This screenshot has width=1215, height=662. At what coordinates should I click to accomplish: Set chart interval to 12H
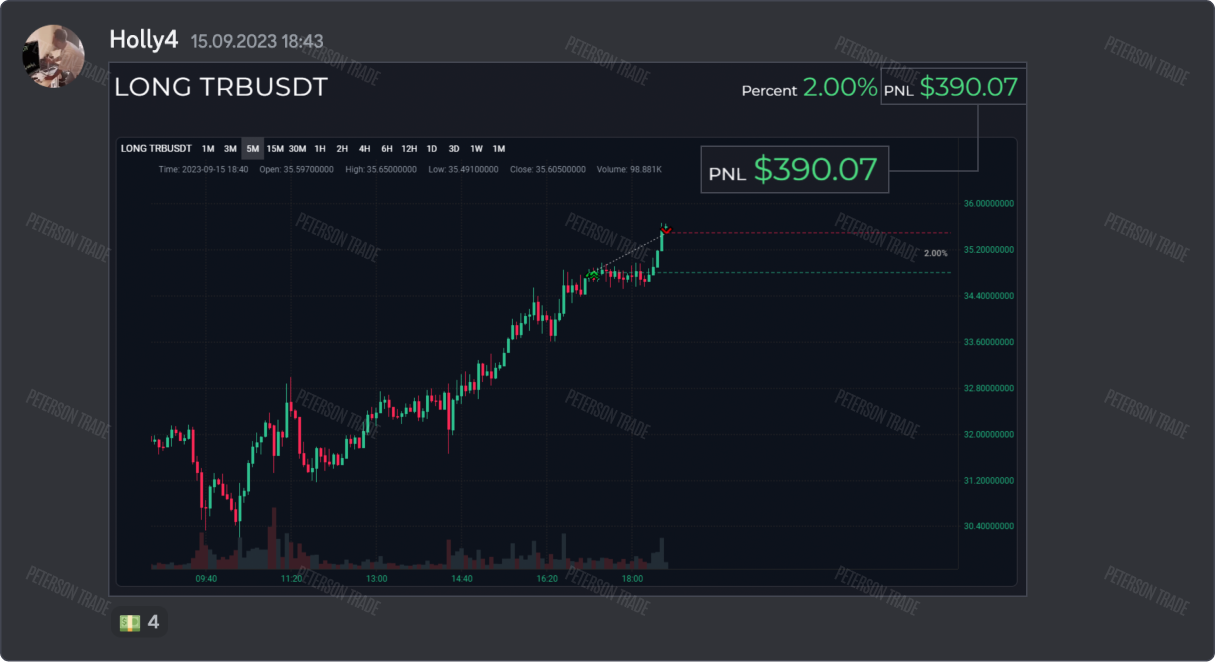(x=409, y=149)
